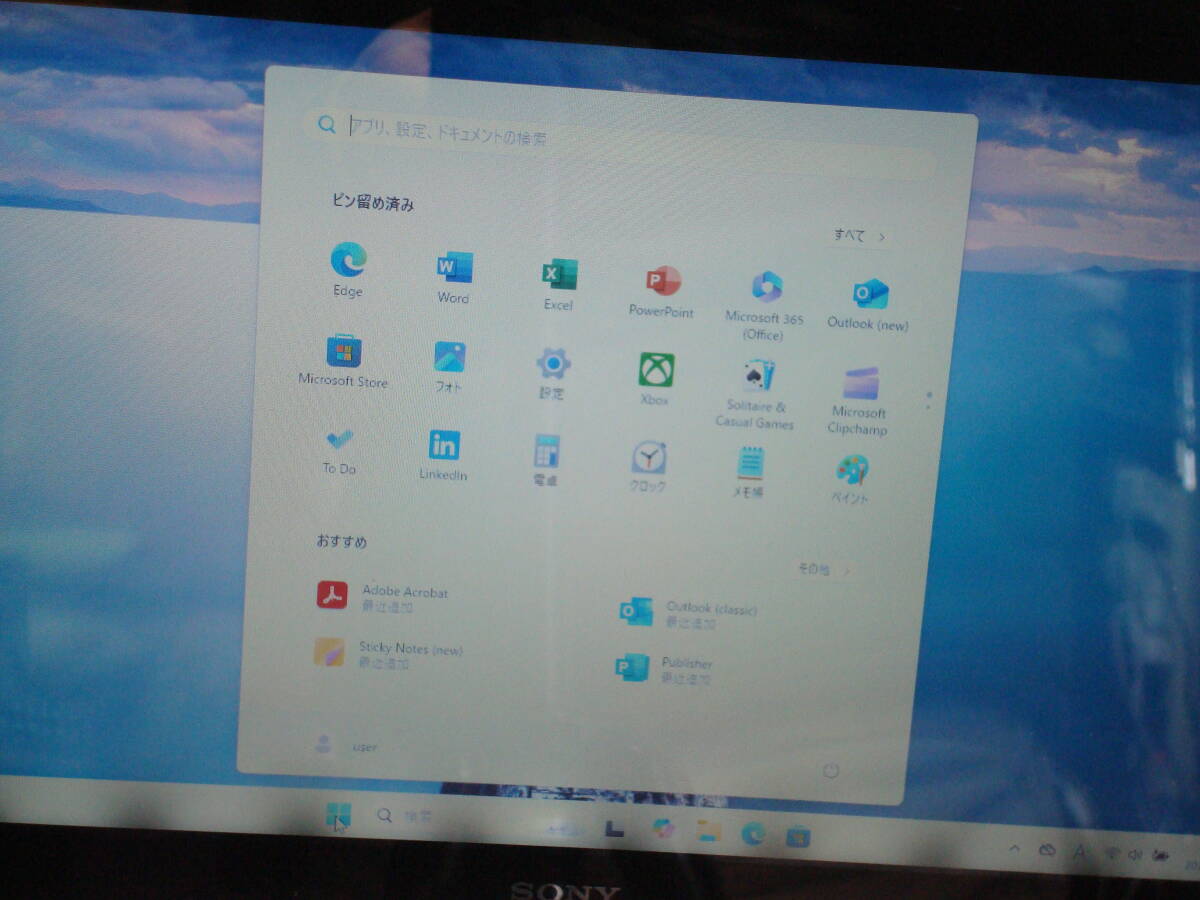Launch Microsoft Clipchamp
Screen dimensions: 1200x900
[859, 400]
